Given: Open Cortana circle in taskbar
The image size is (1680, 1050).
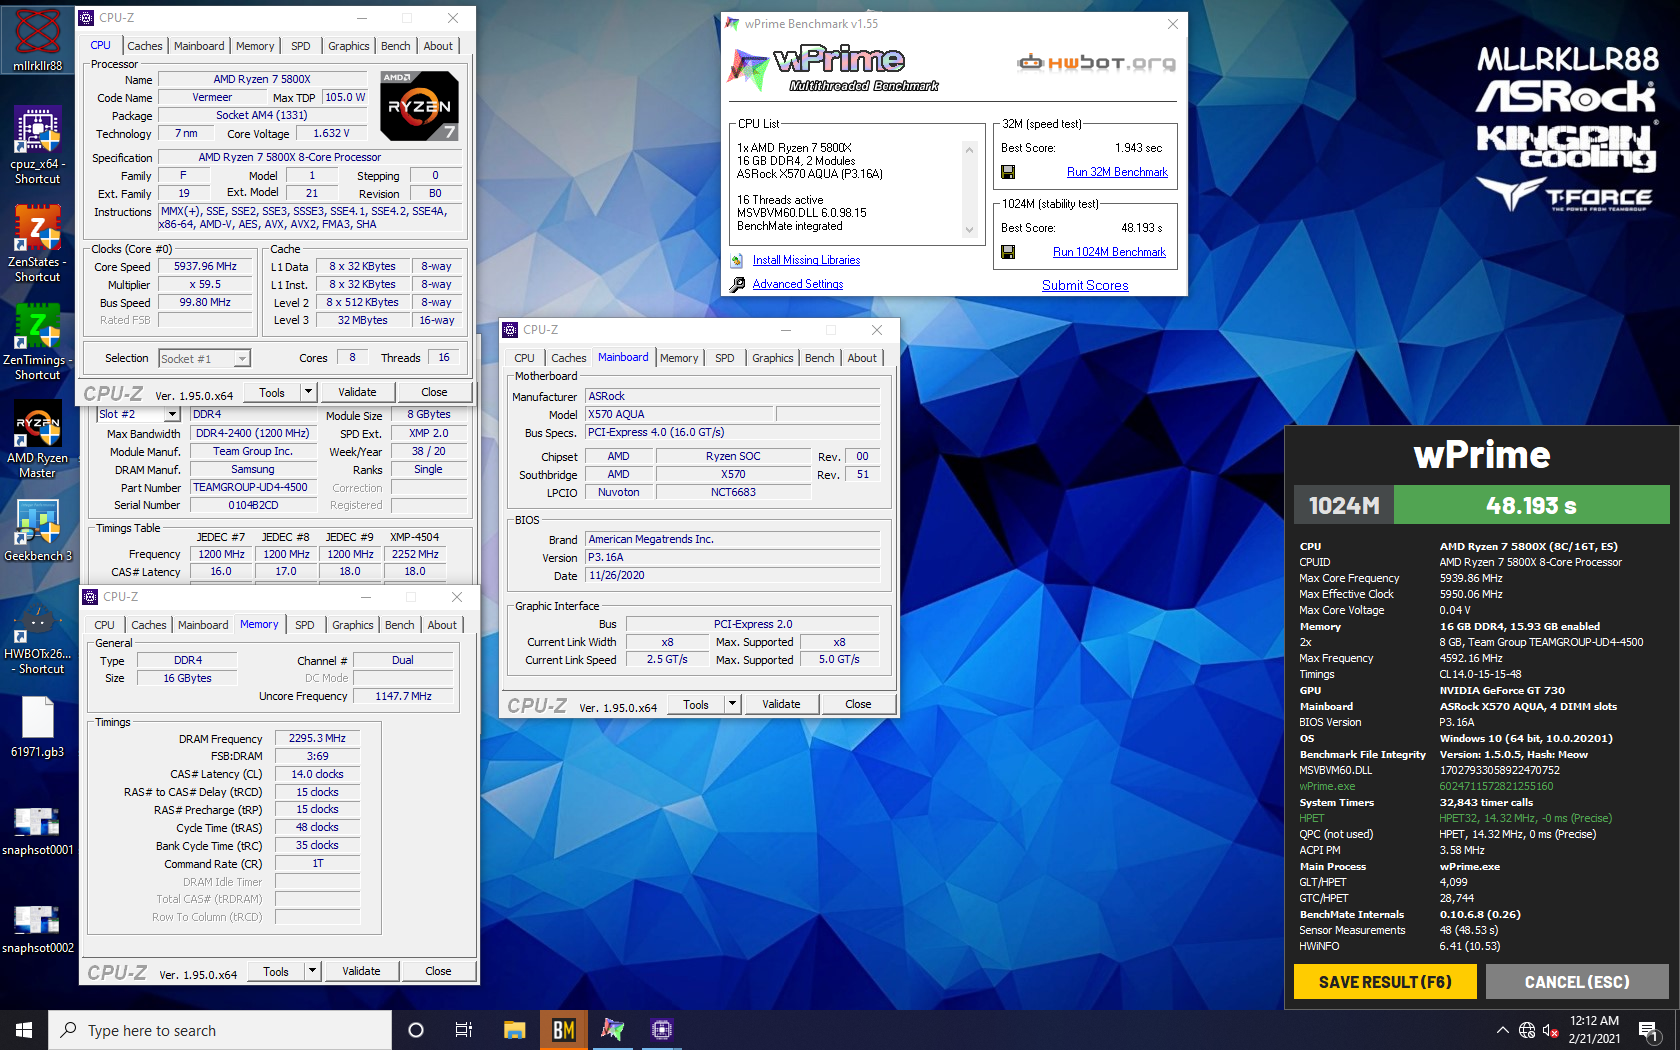Looking at the screenshot, I should pos(416,1030).
